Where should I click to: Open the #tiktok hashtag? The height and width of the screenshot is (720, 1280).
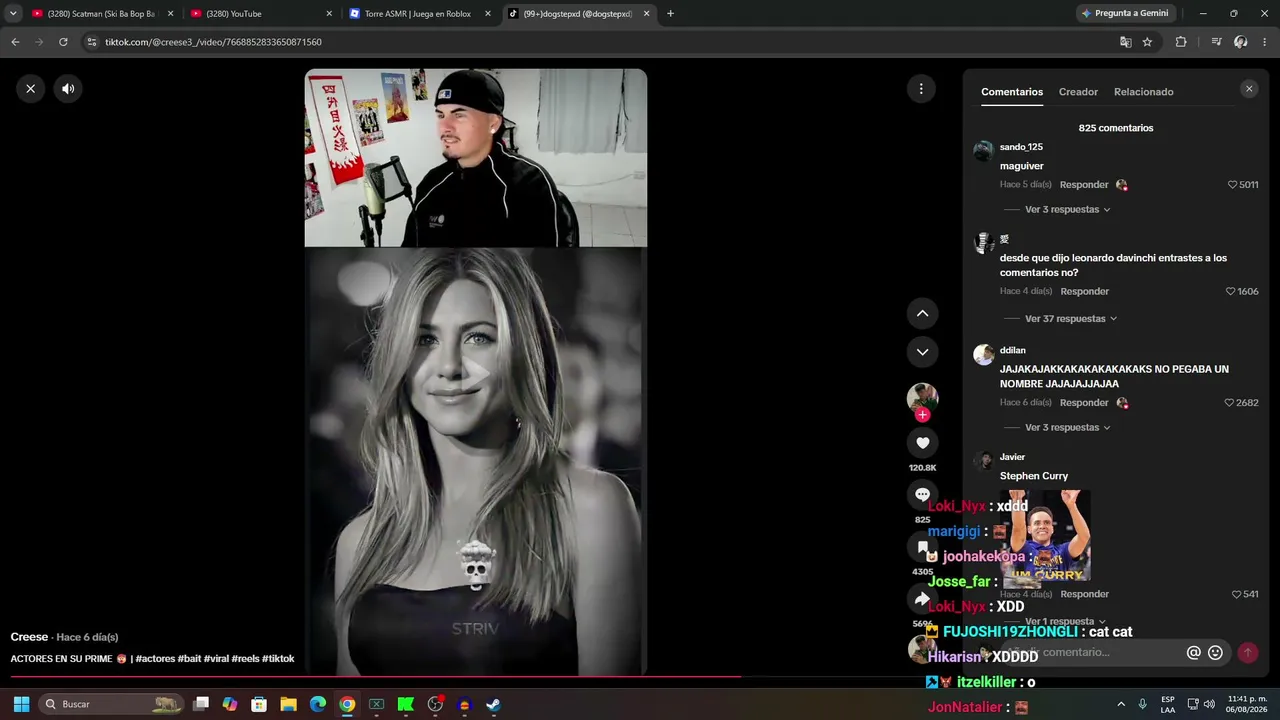[x=278, y=659]
